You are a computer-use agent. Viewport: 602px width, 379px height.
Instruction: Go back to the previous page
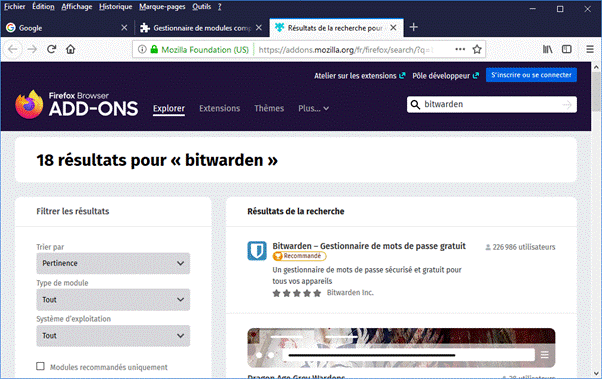[13, 49]
